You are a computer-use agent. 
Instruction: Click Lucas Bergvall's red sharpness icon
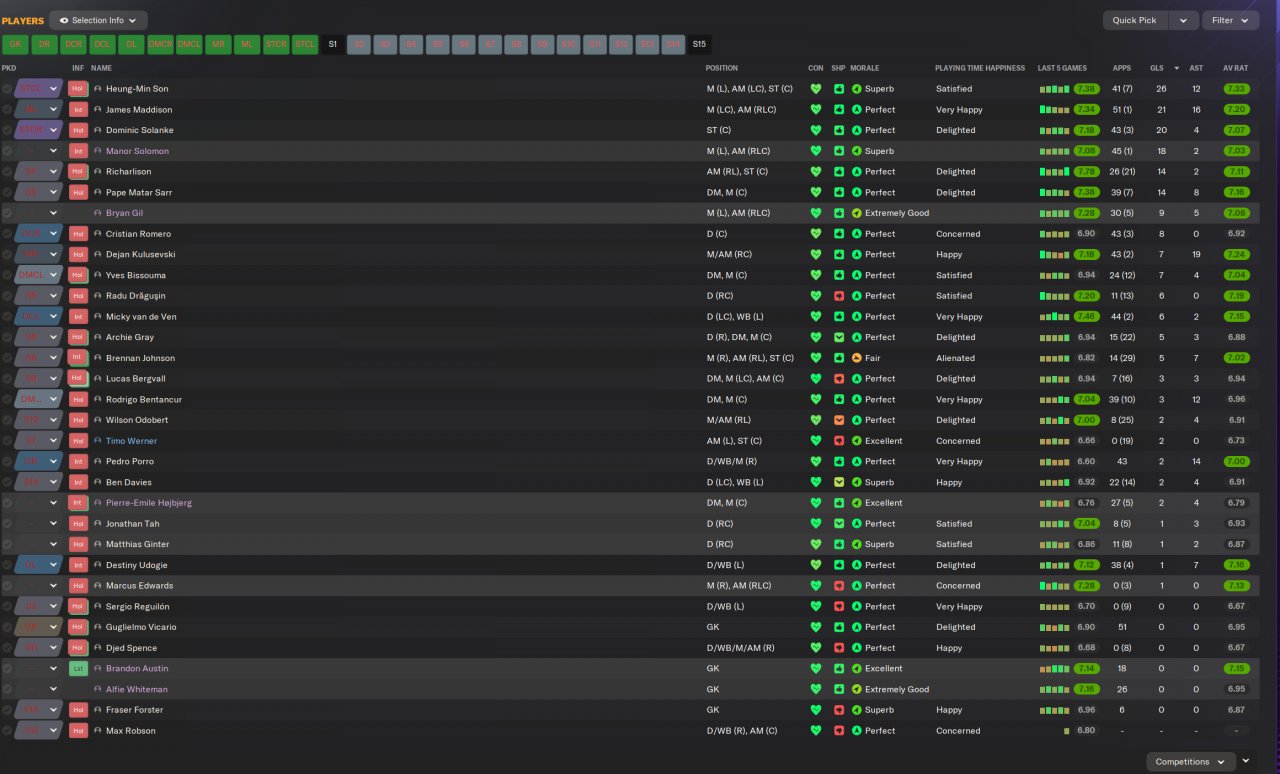tap(838, 379)
